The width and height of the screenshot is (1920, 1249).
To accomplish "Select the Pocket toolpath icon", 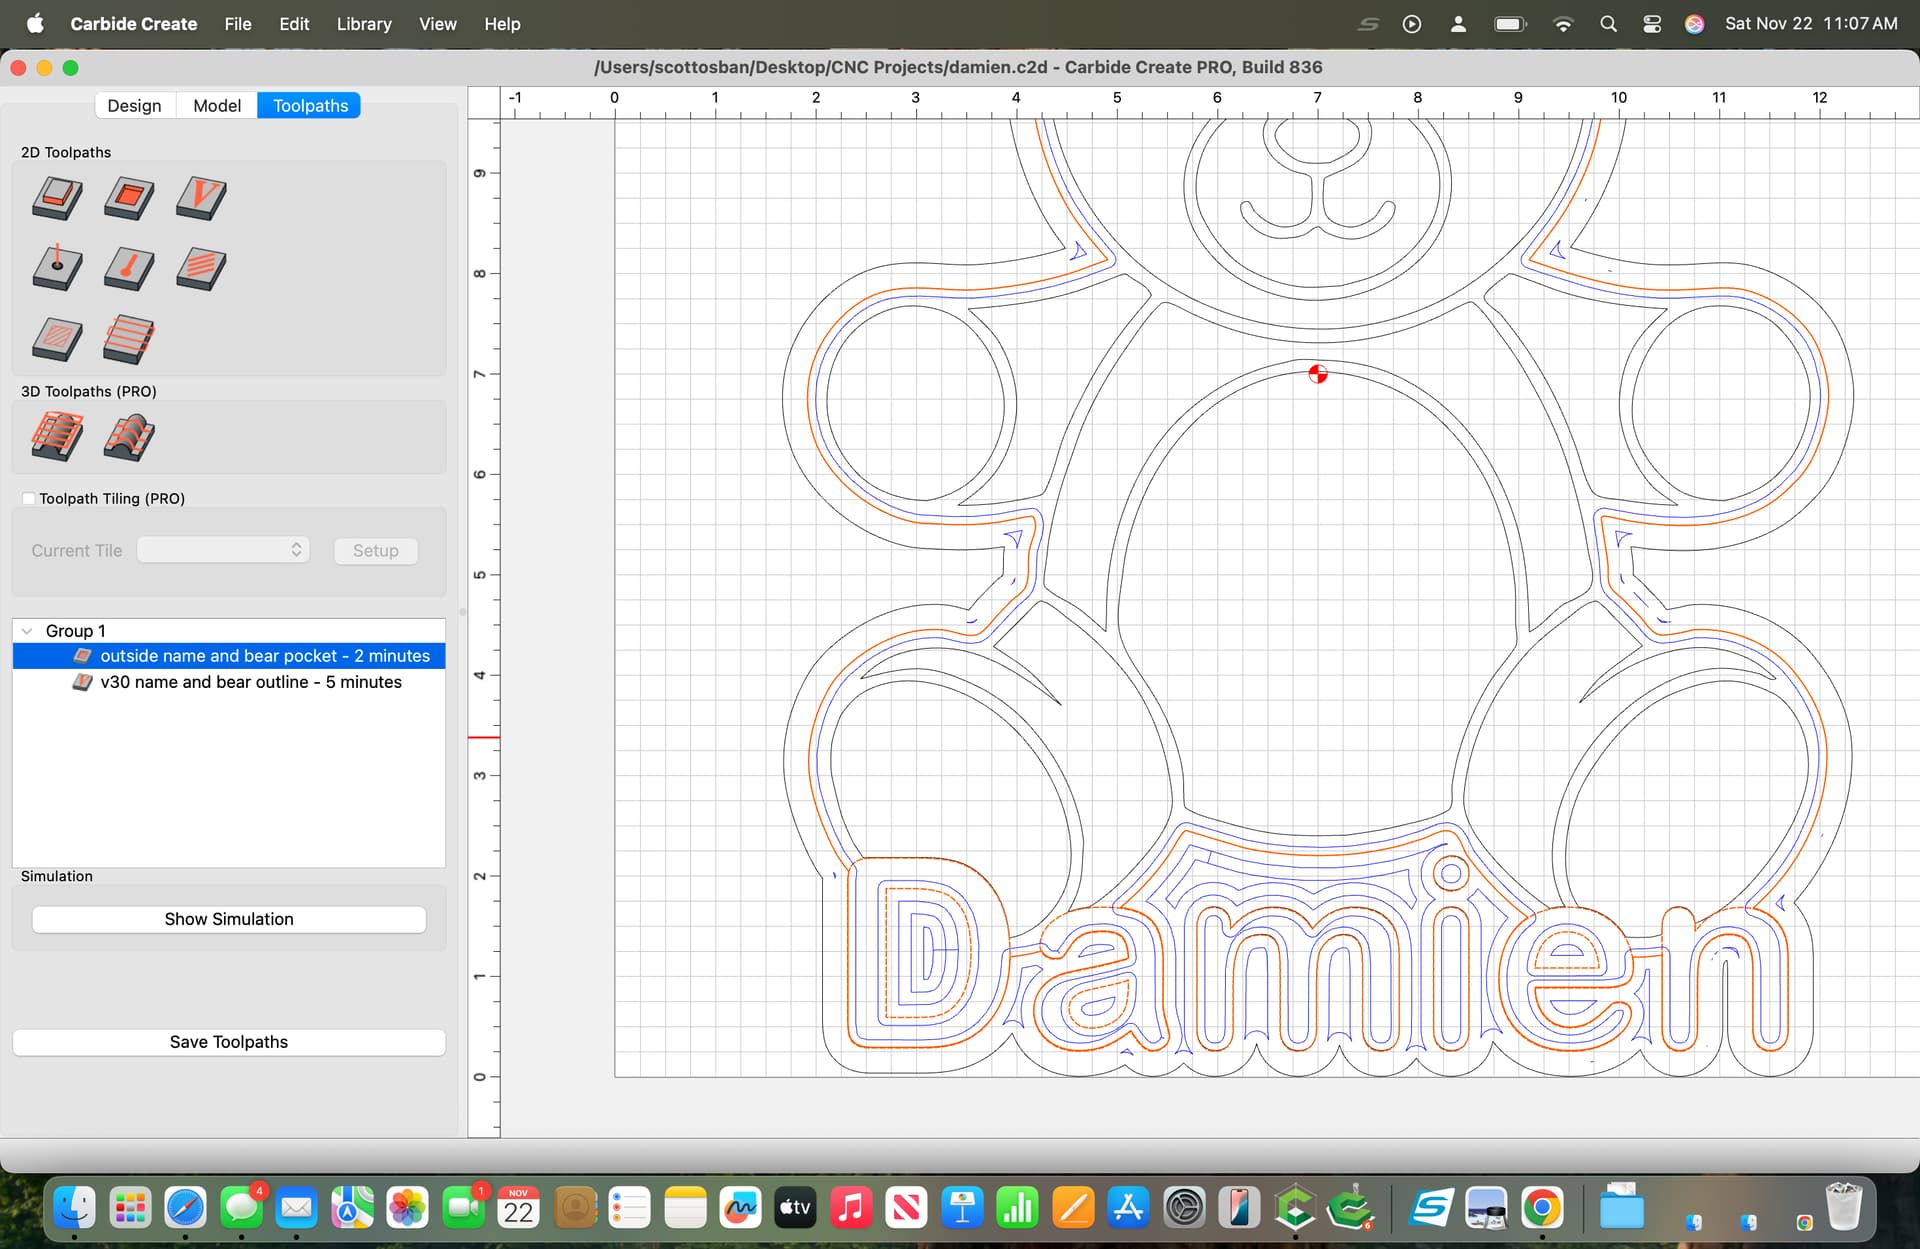I will point(129,197).
